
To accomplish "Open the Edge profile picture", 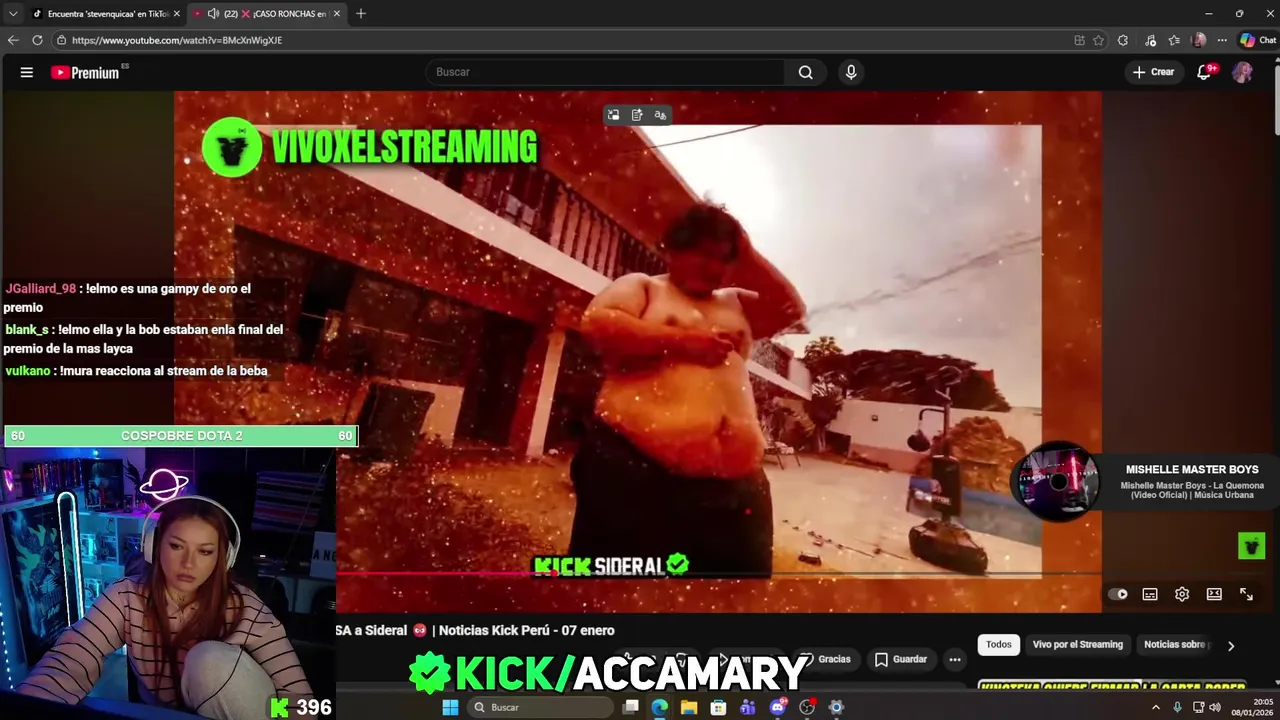I will click(x=1199, y=40).
